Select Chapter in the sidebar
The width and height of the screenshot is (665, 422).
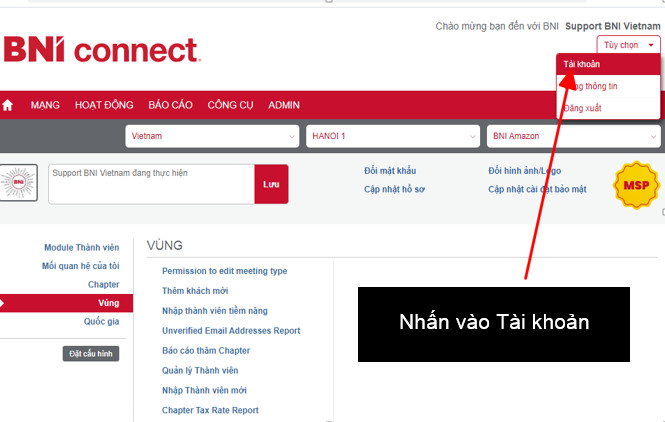click(103, 285)
